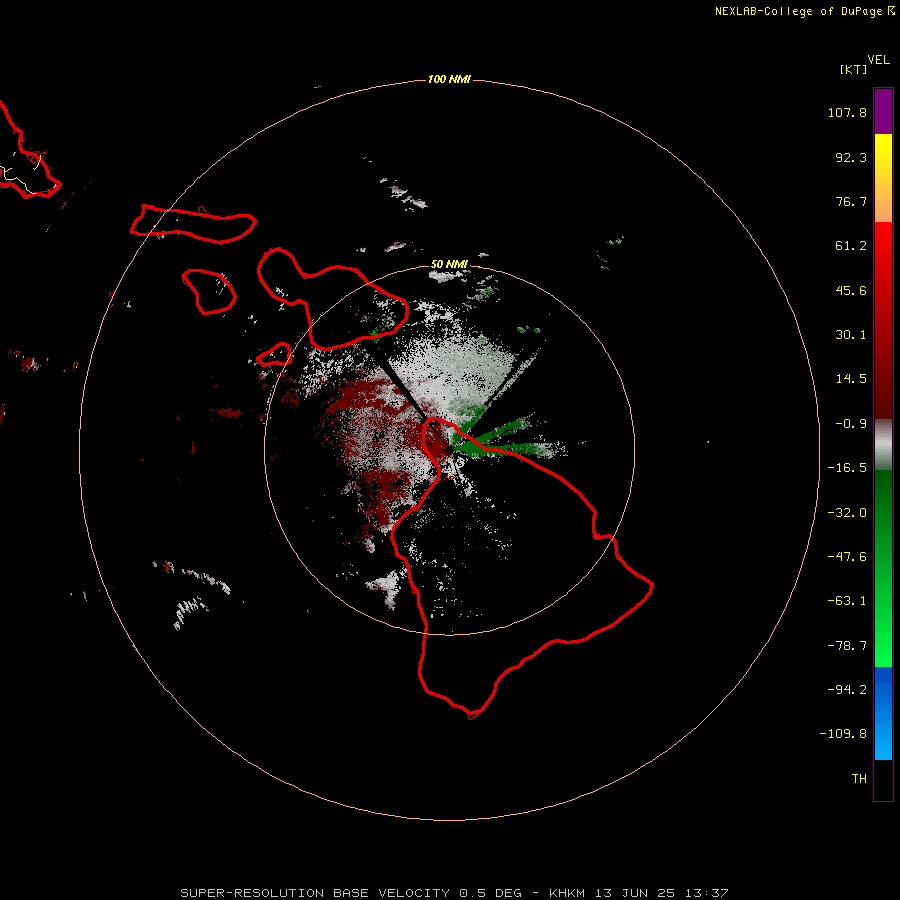Click the -16.5 velocity scale value
Screen dimensions: 900x900
click(x=847, y=468)
